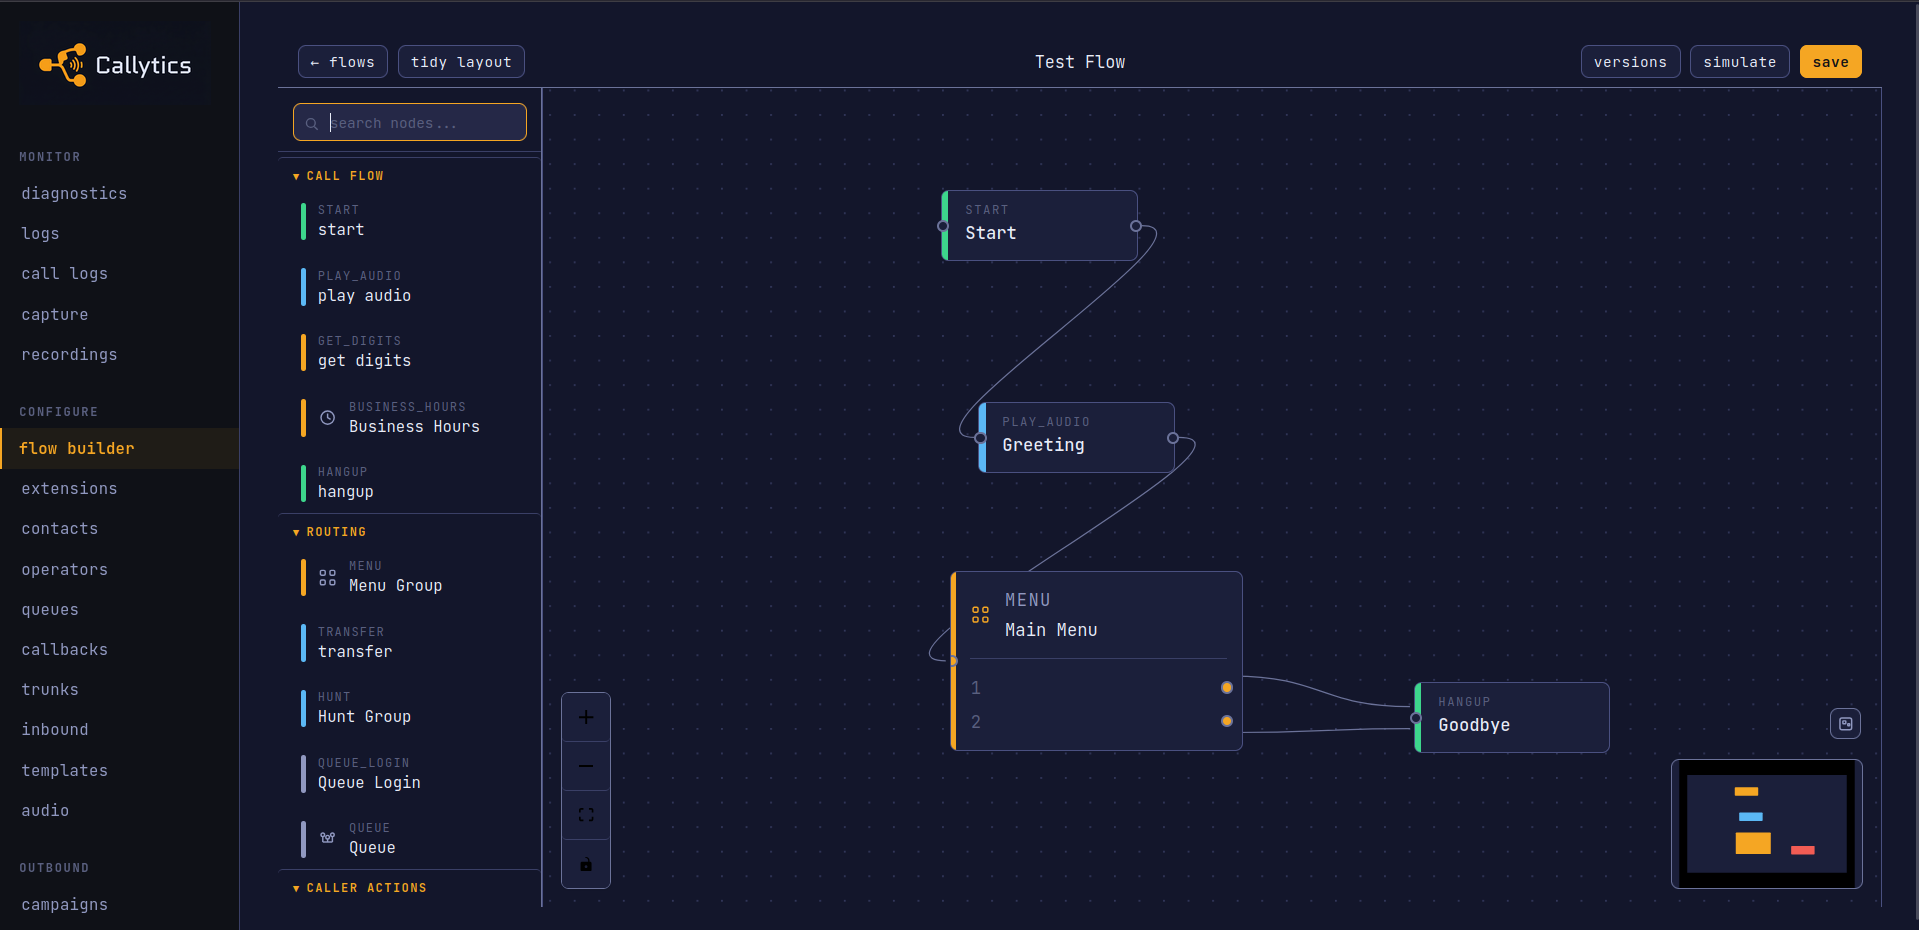Click the simulate button

point(1740,62)
